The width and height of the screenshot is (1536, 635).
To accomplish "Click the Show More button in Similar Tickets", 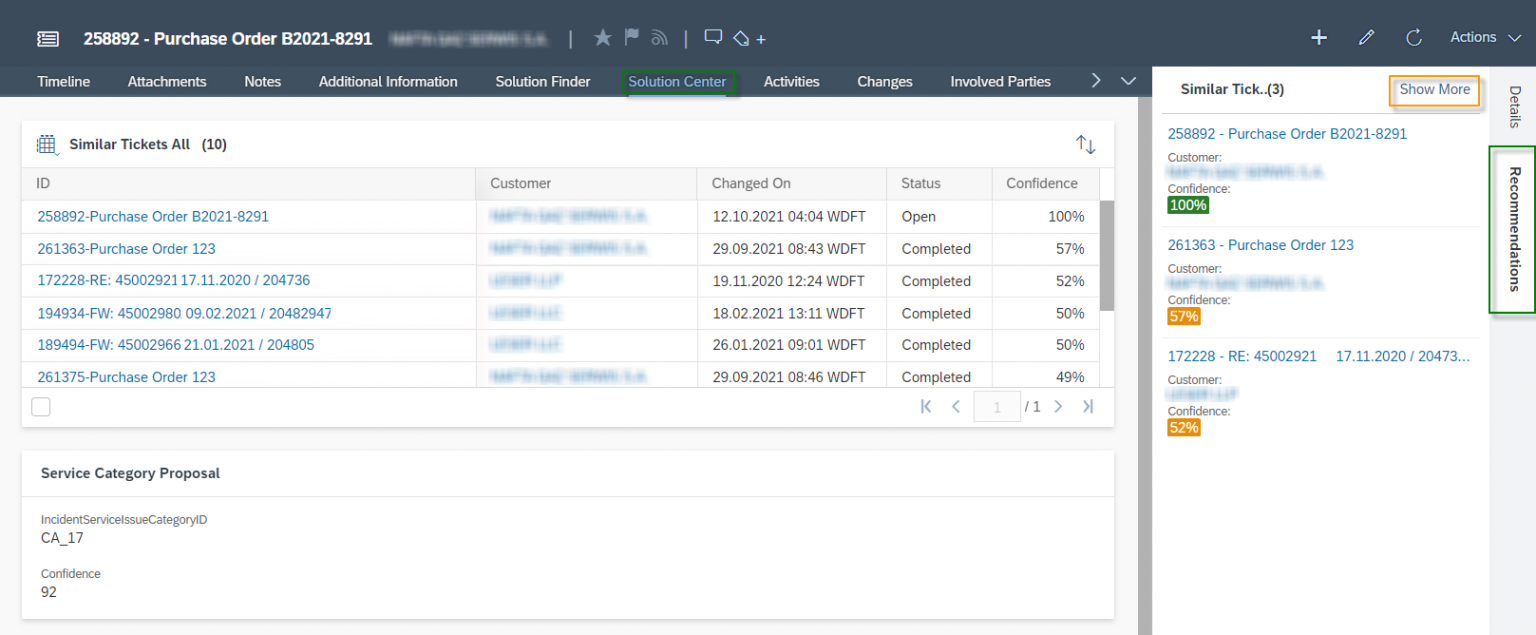I will pyautogui.click(x=1434, y=90).
